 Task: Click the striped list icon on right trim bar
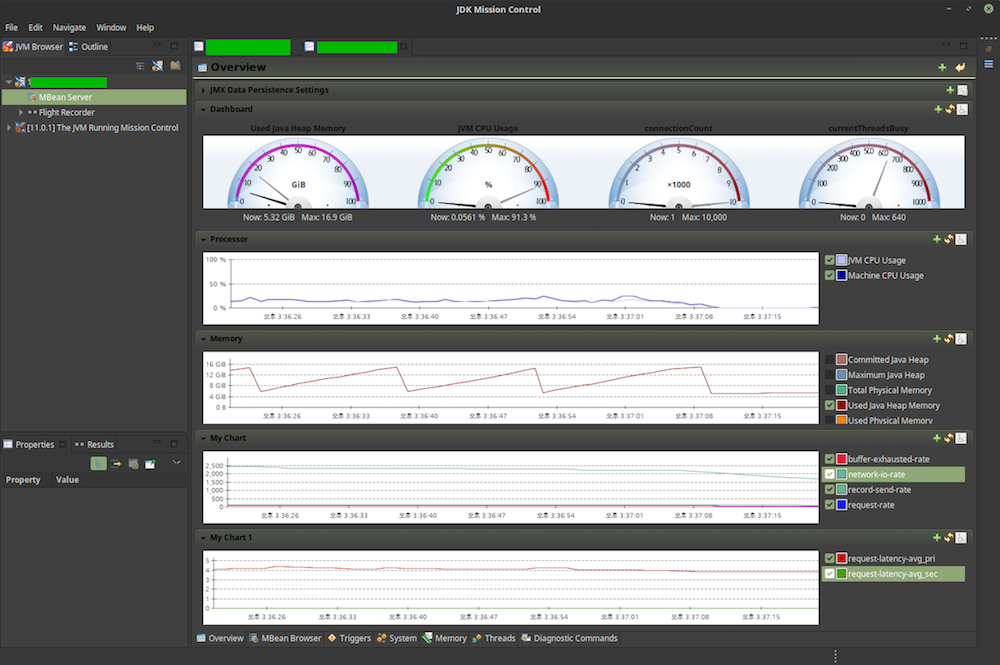click(989, 64)
